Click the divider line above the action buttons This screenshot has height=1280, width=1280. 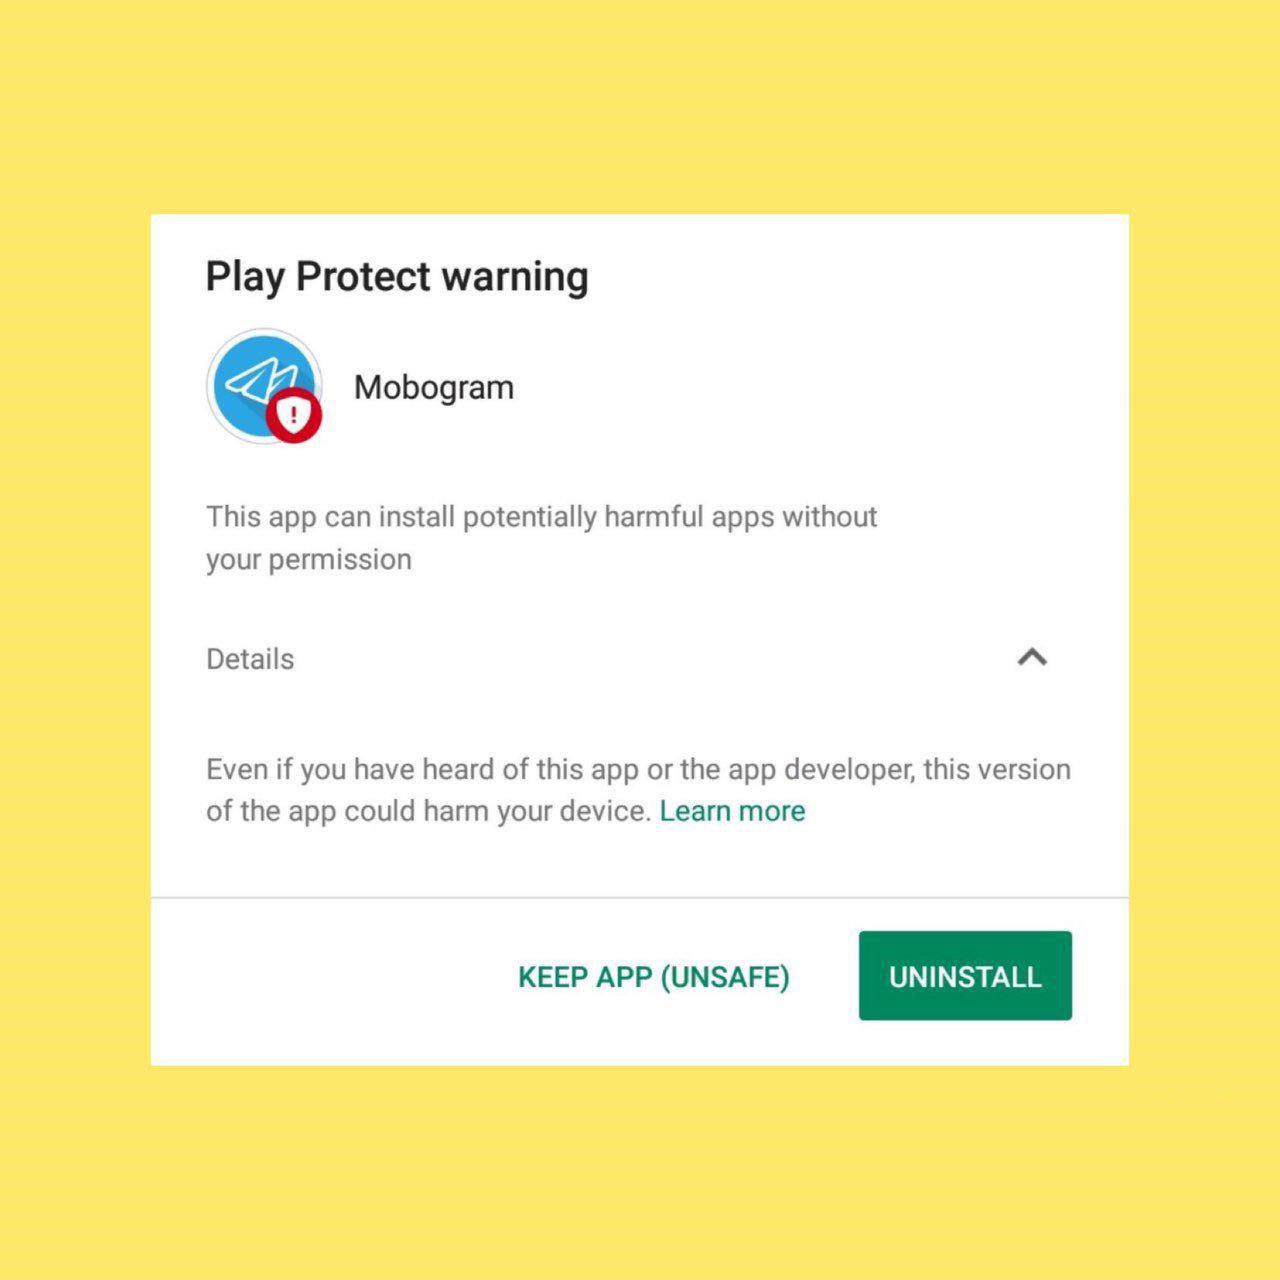pos(640,898)
